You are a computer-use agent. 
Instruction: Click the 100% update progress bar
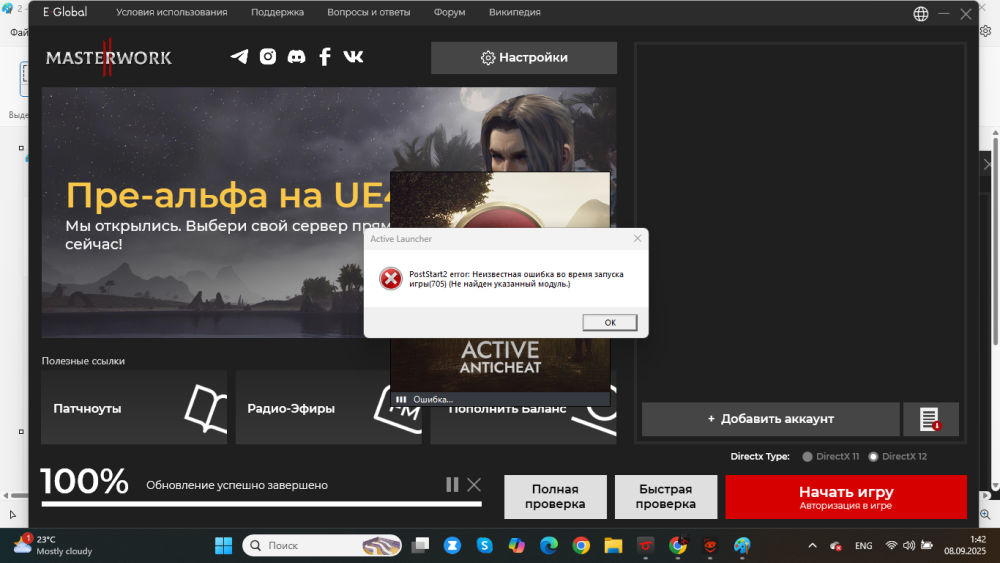point(260,503)
